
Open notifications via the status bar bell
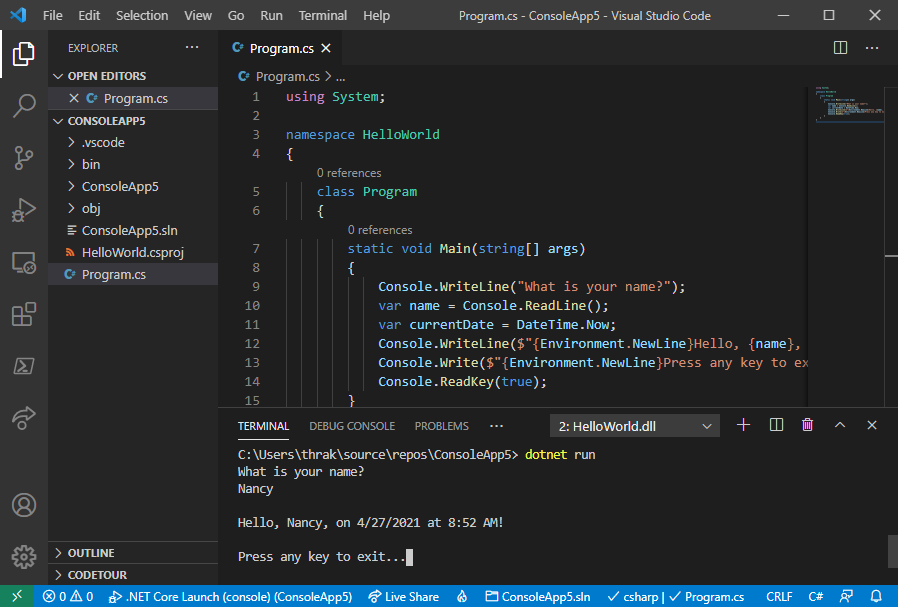(876, 596)
